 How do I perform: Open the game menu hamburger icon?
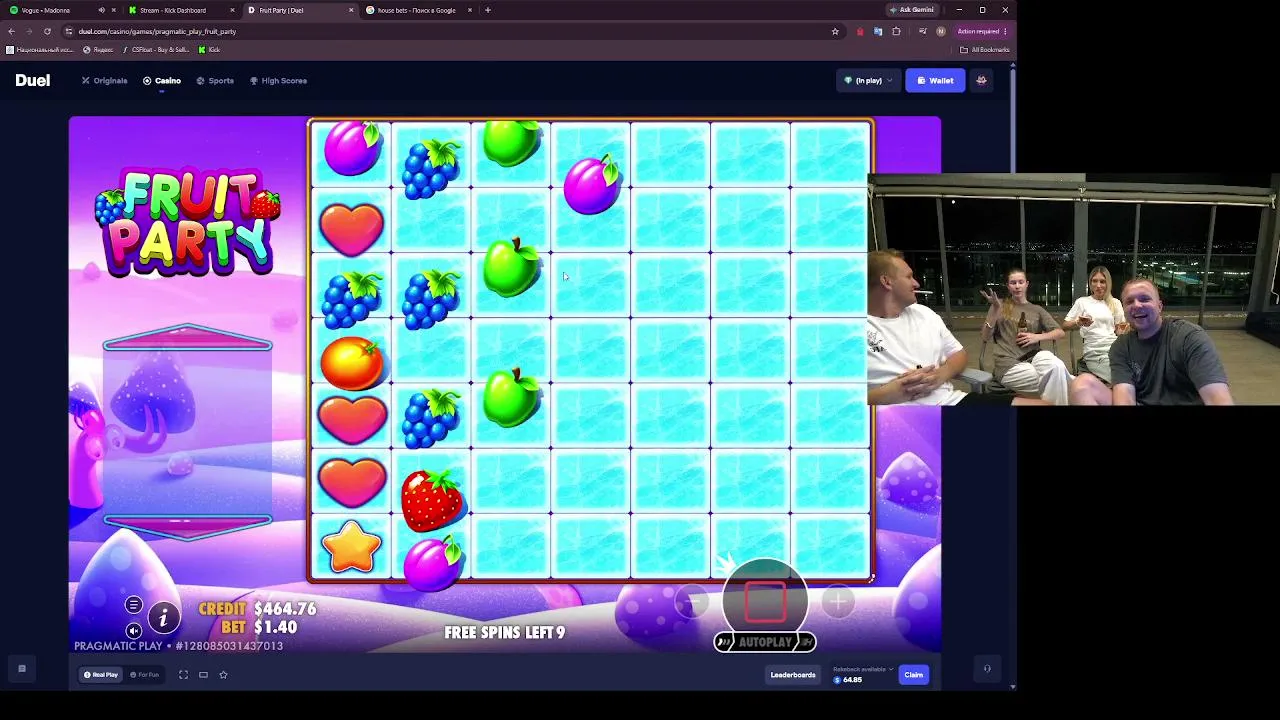tap(133, 605)
